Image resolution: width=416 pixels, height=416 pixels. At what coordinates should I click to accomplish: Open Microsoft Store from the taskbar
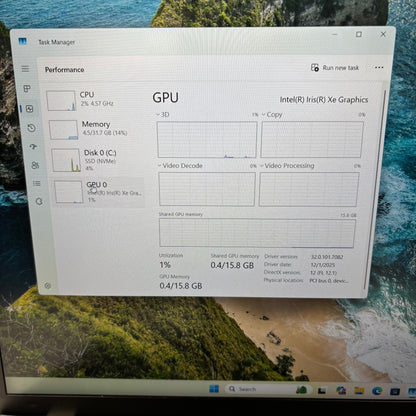tap(395, 391)
